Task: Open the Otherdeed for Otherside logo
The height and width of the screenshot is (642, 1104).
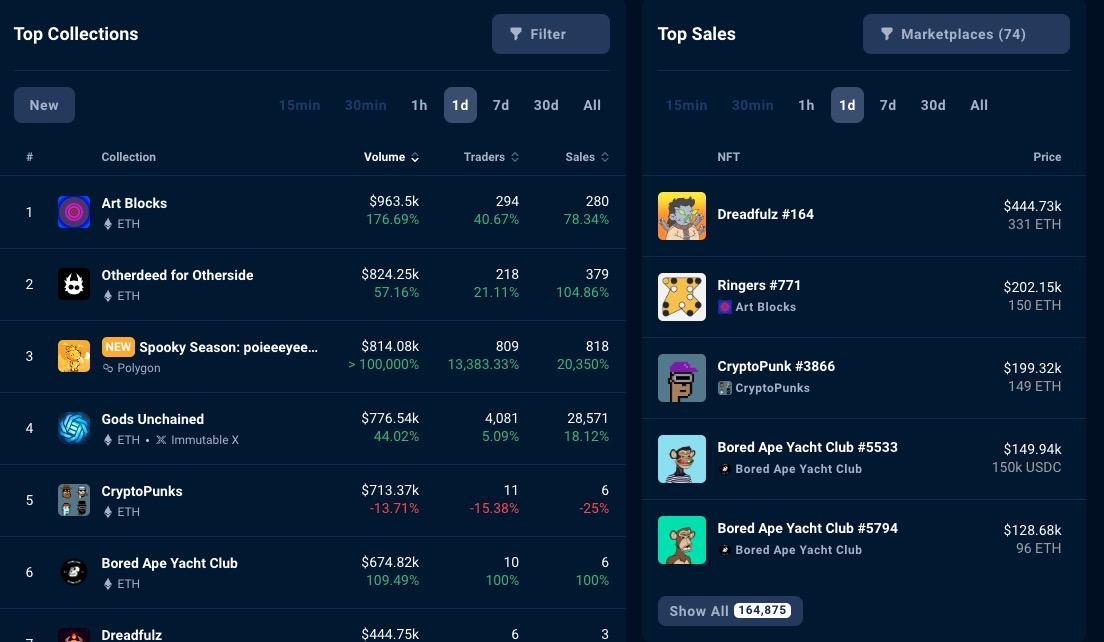Action: (x=74, y=284)
